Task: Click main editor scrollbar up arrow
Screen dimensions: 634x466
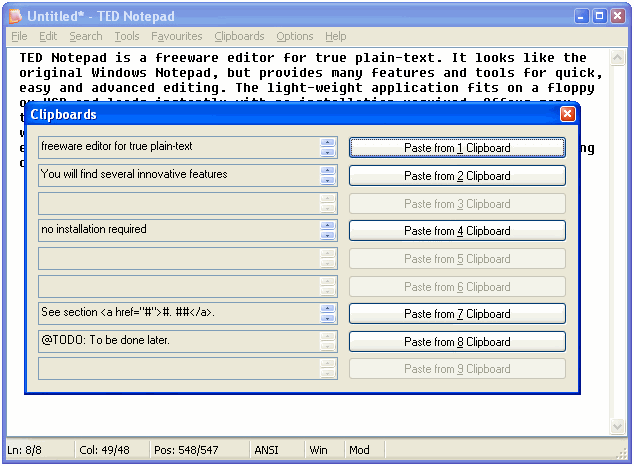Action: pos(617,57)
